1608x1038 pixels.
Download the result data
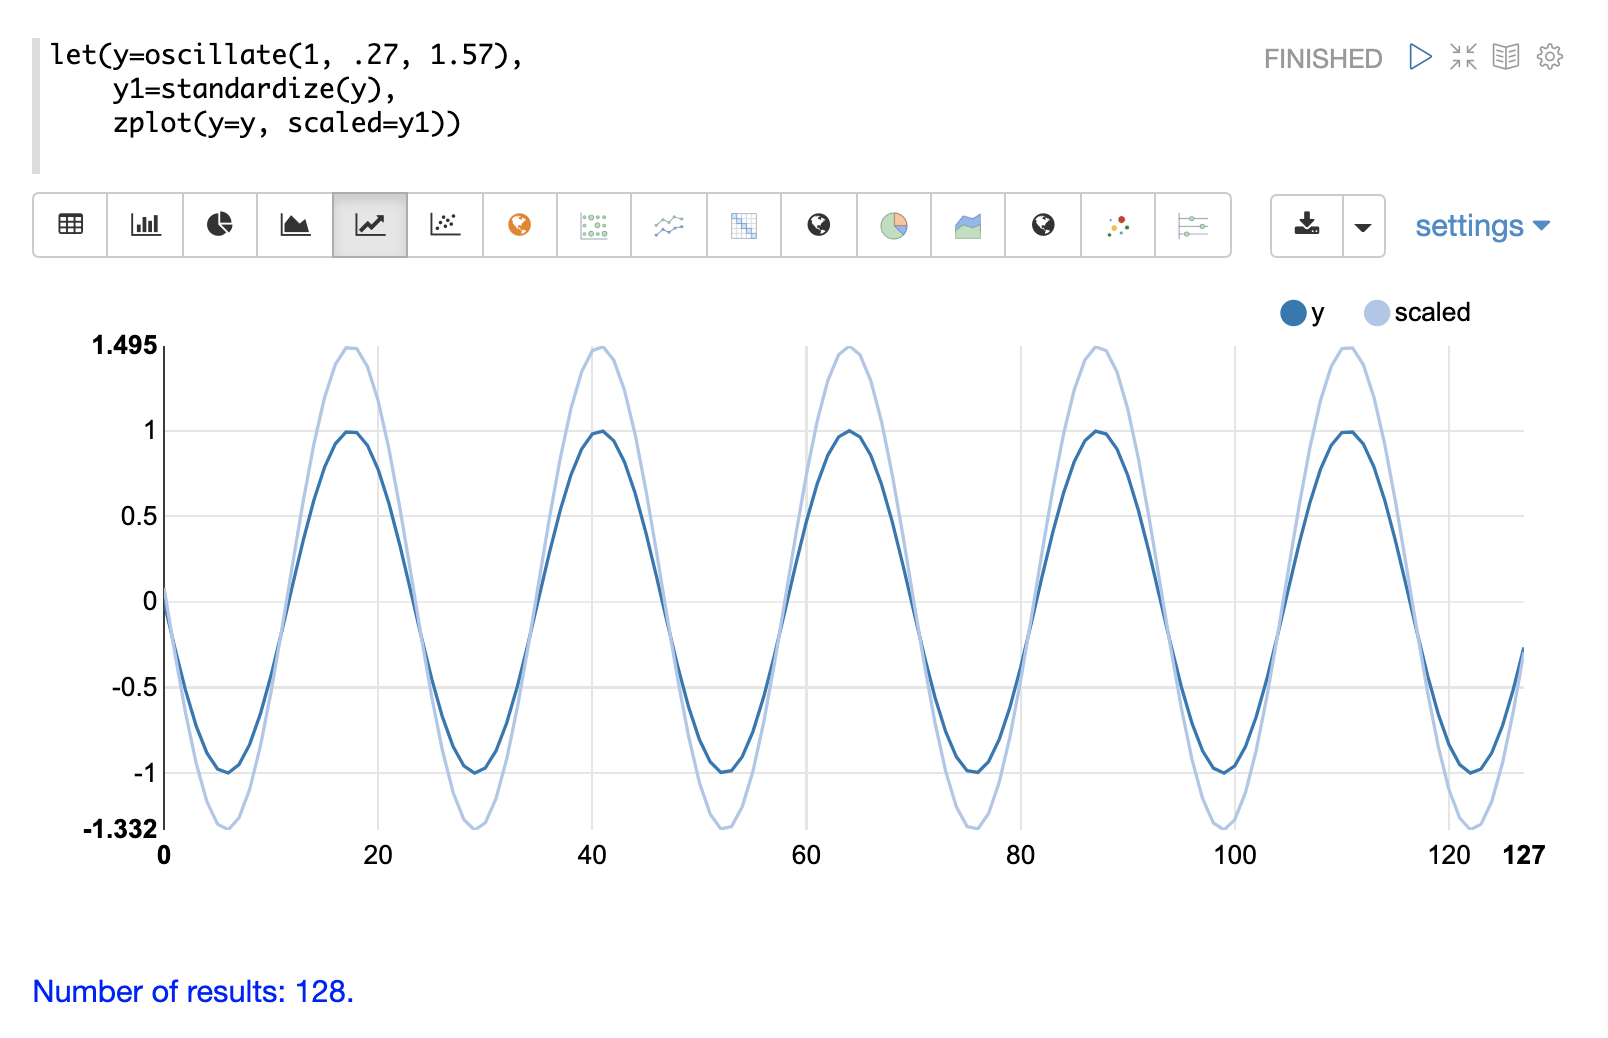pyautogui.click(x=1307, y=225)
